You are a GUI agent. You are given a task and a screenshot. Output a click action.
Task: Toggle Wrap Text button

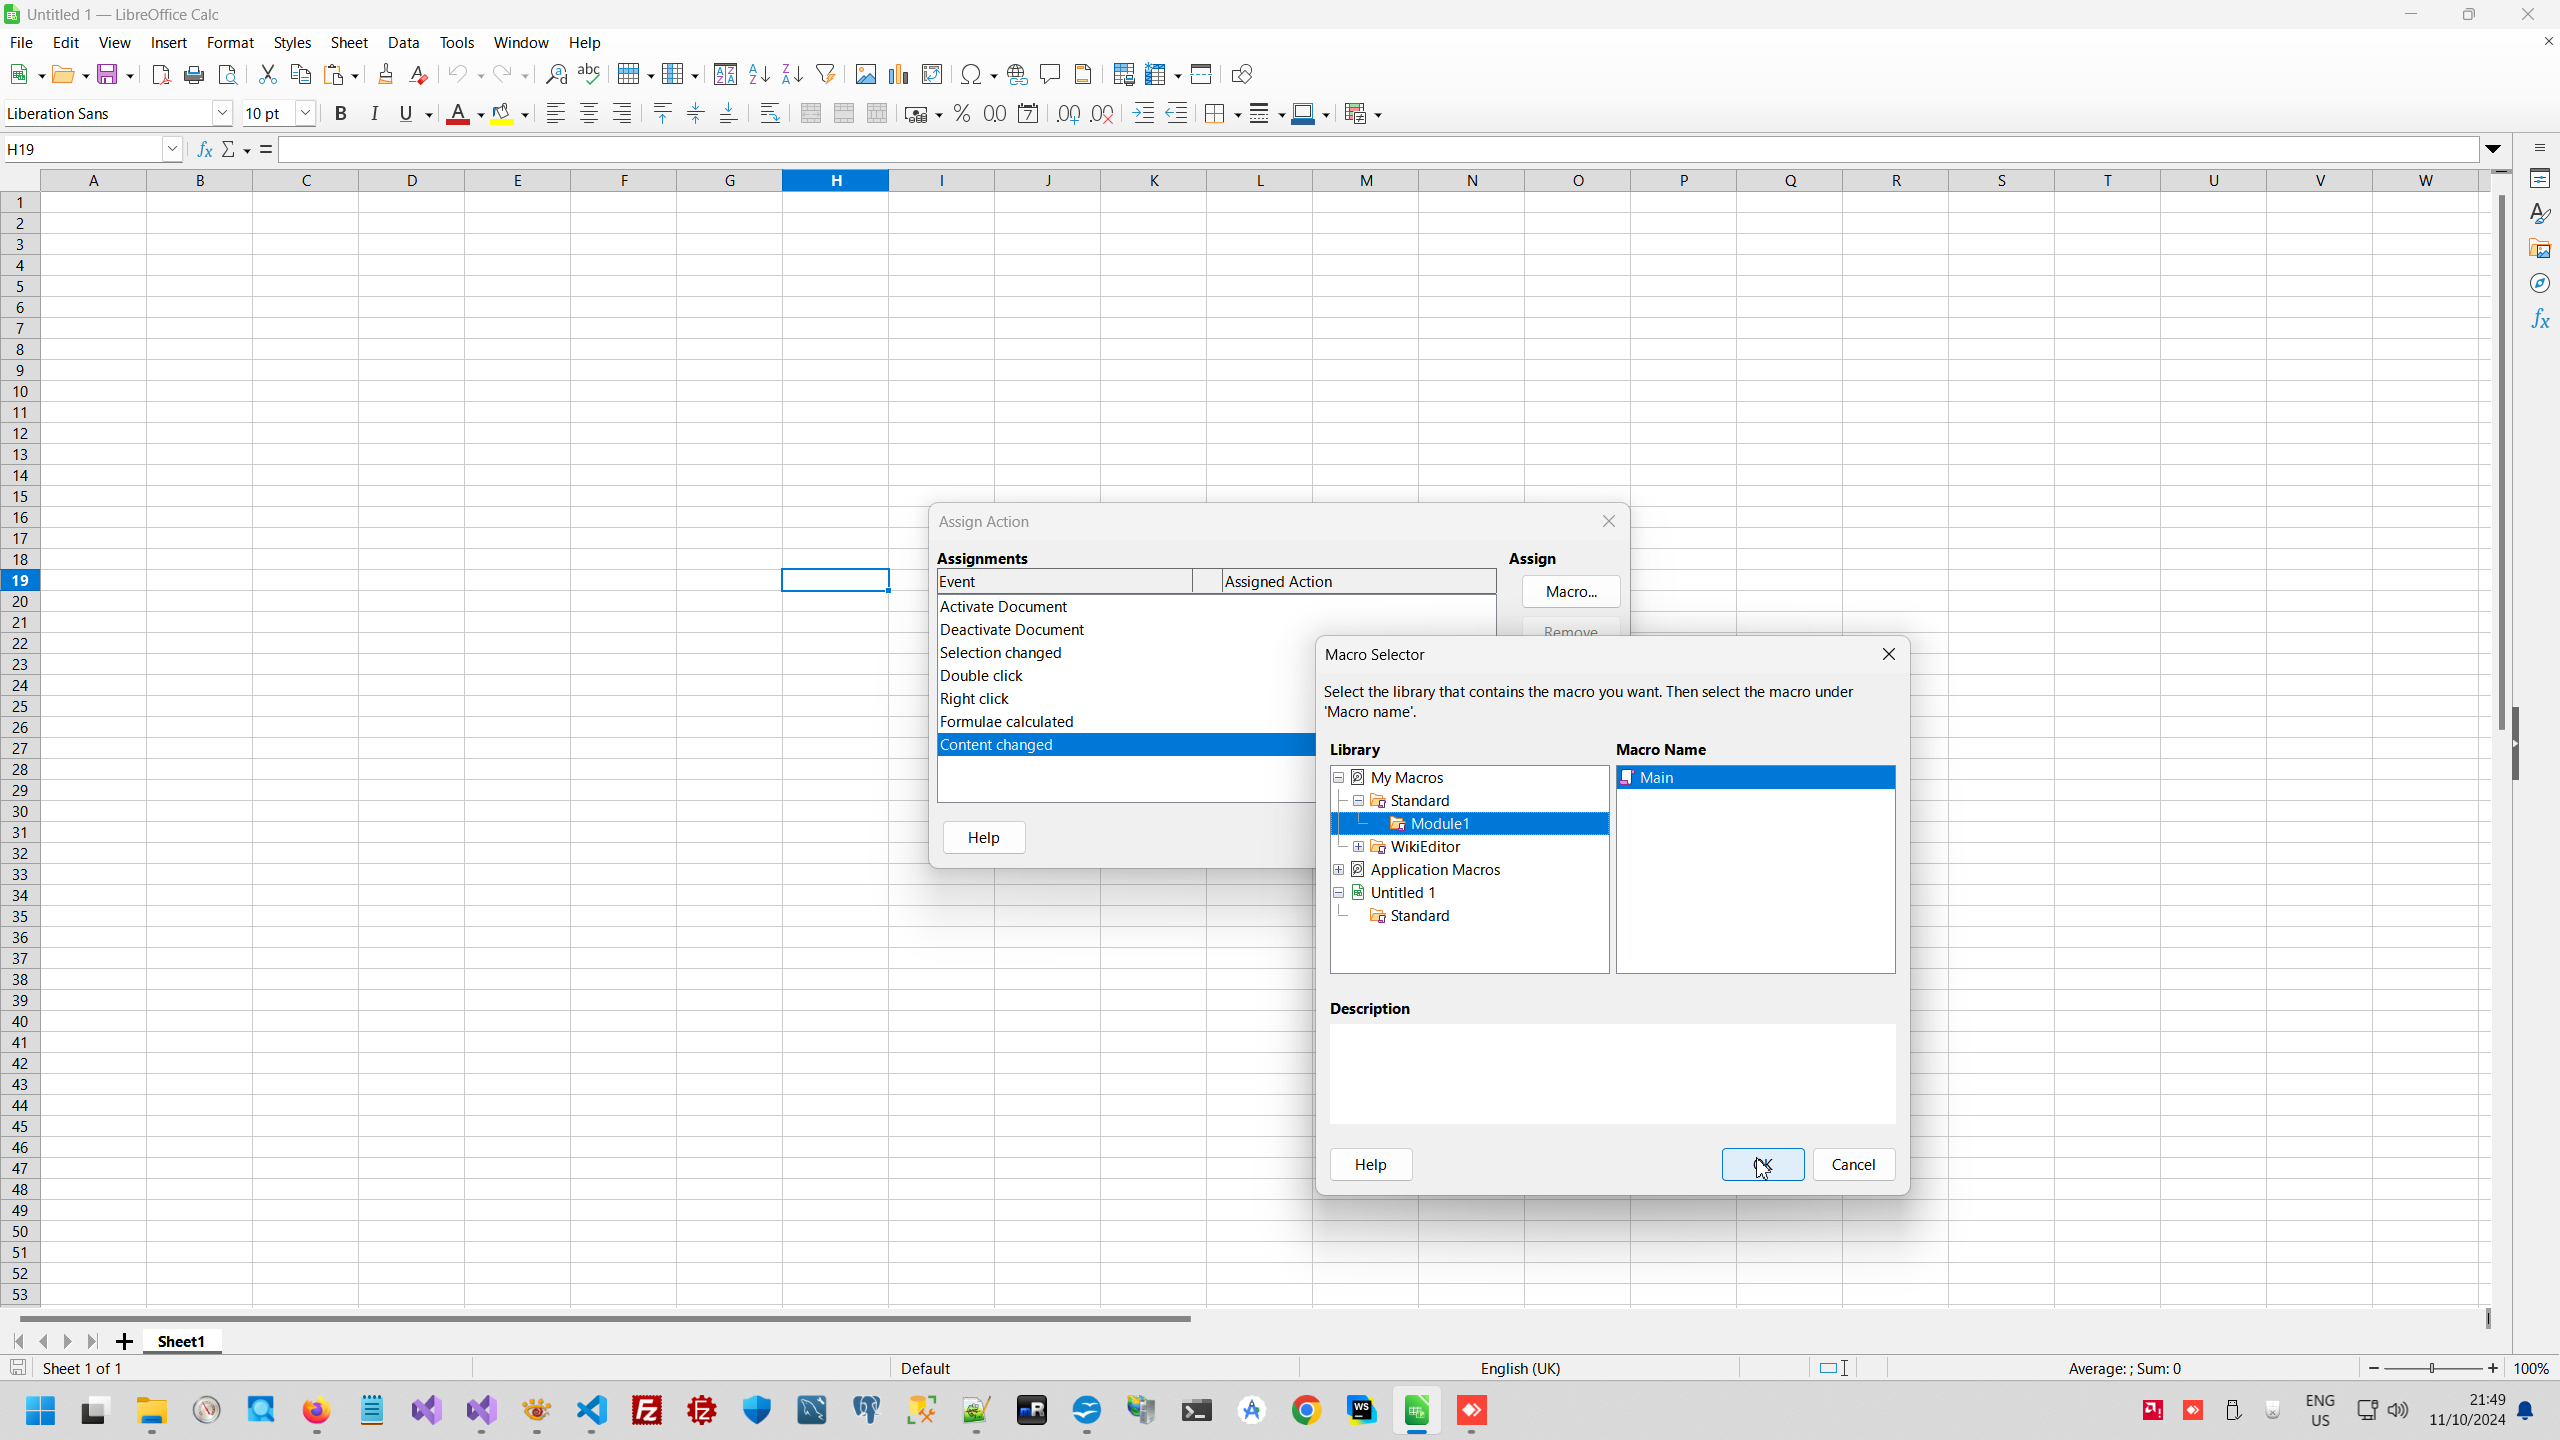tap(769, 113)
